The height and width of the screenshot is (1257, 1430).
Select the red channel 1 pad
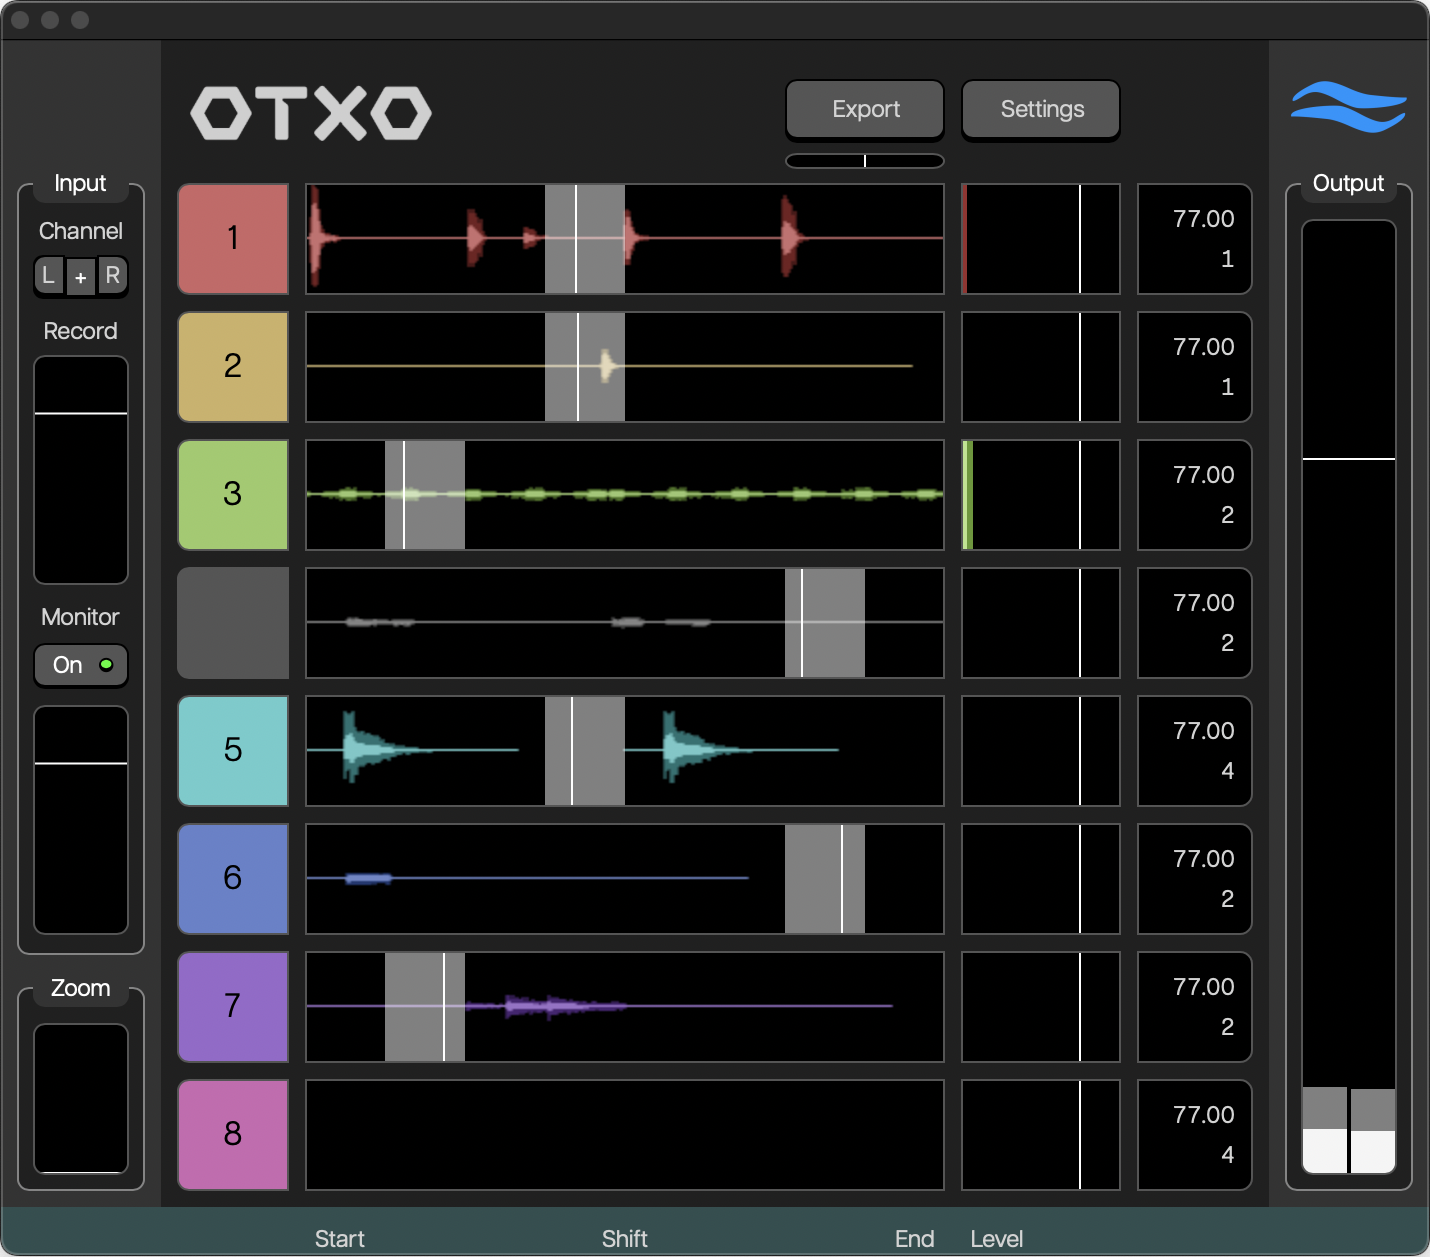coord(232,239)
